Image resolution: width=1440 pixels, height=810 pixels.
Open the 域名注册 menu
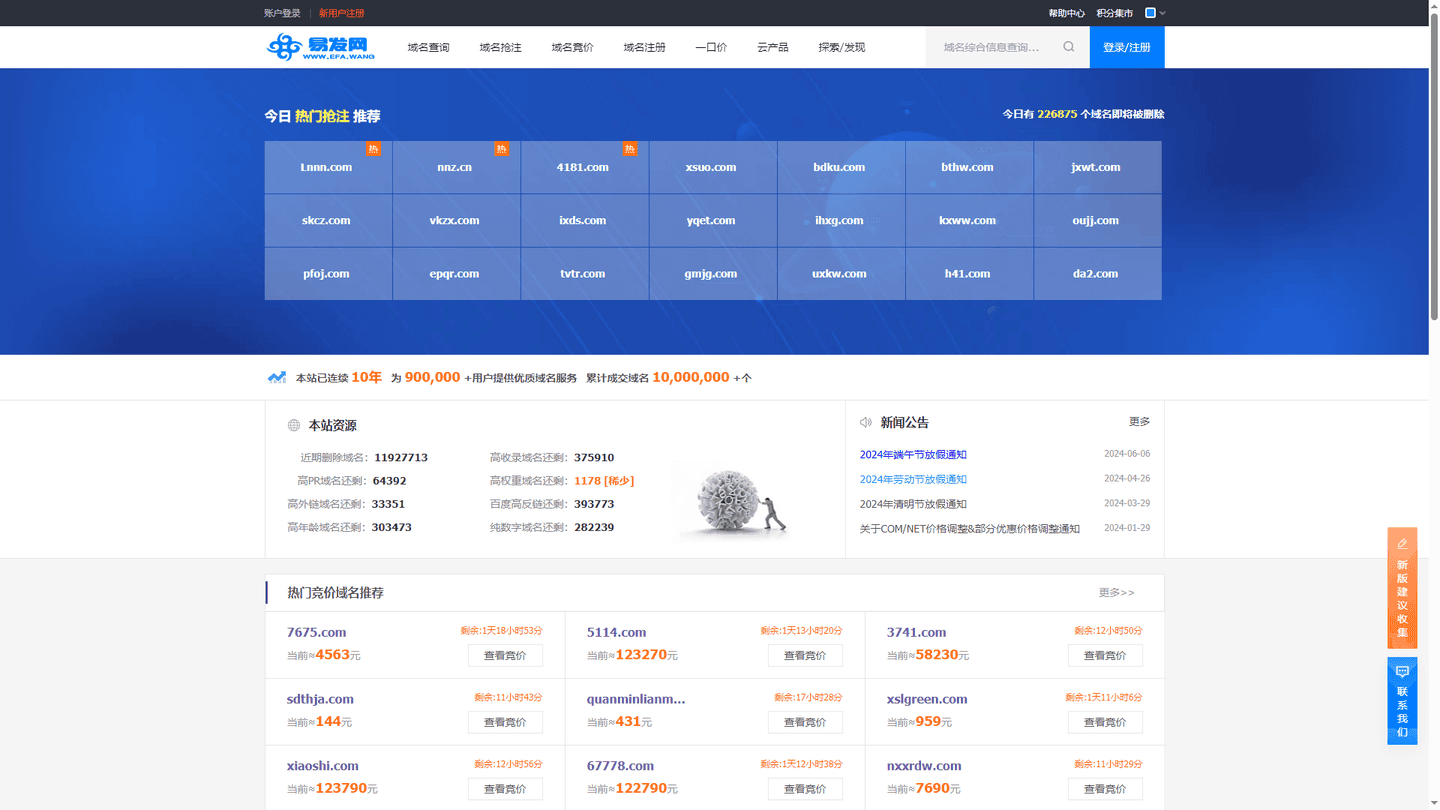[644, 47]
